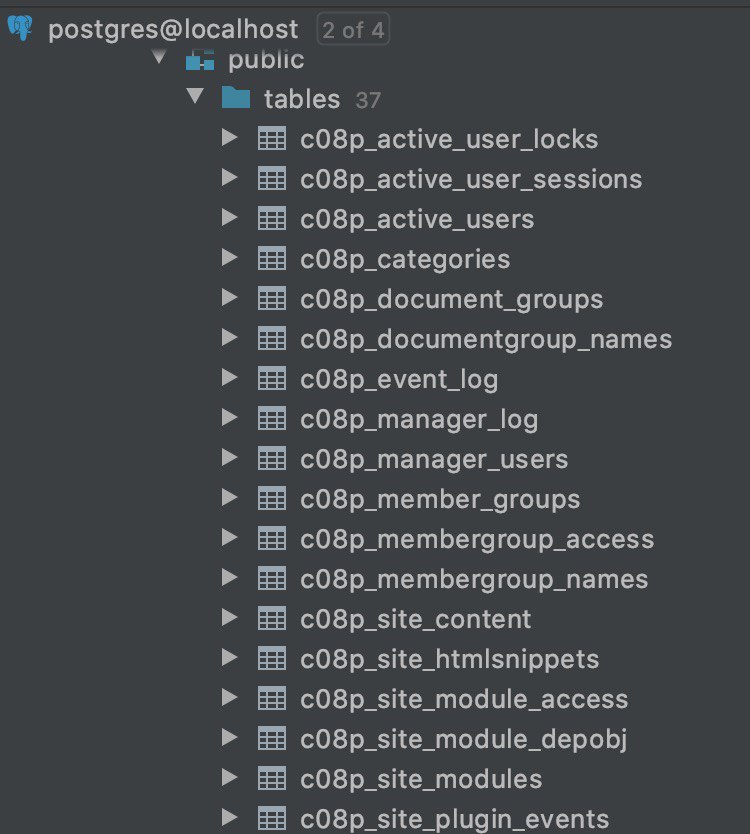The height and width of the screenshot is (834, 750).
Task: Select c08p_manager_users table name
Action: point(434,460)
